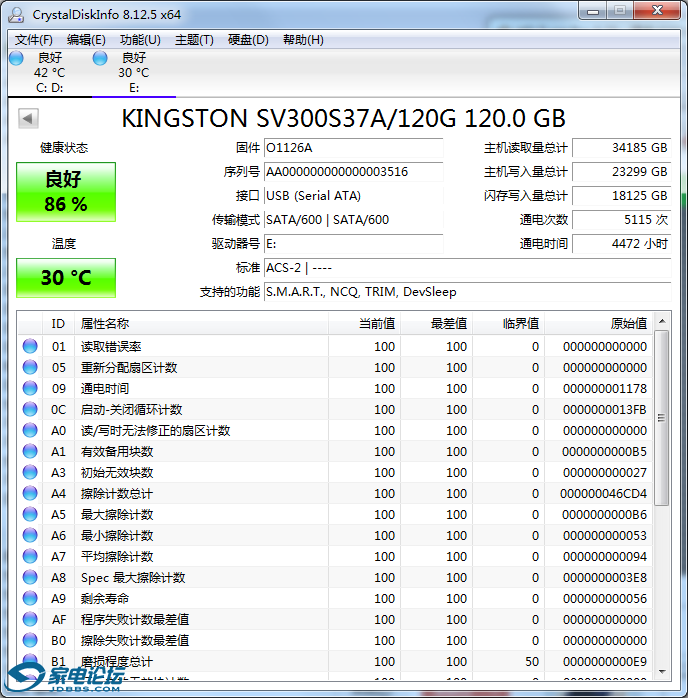Image resolution: width=688 pixels, height=698 pixels.
Task: Click the supported features field with DevSleep
Action: (x=467, y=292)
